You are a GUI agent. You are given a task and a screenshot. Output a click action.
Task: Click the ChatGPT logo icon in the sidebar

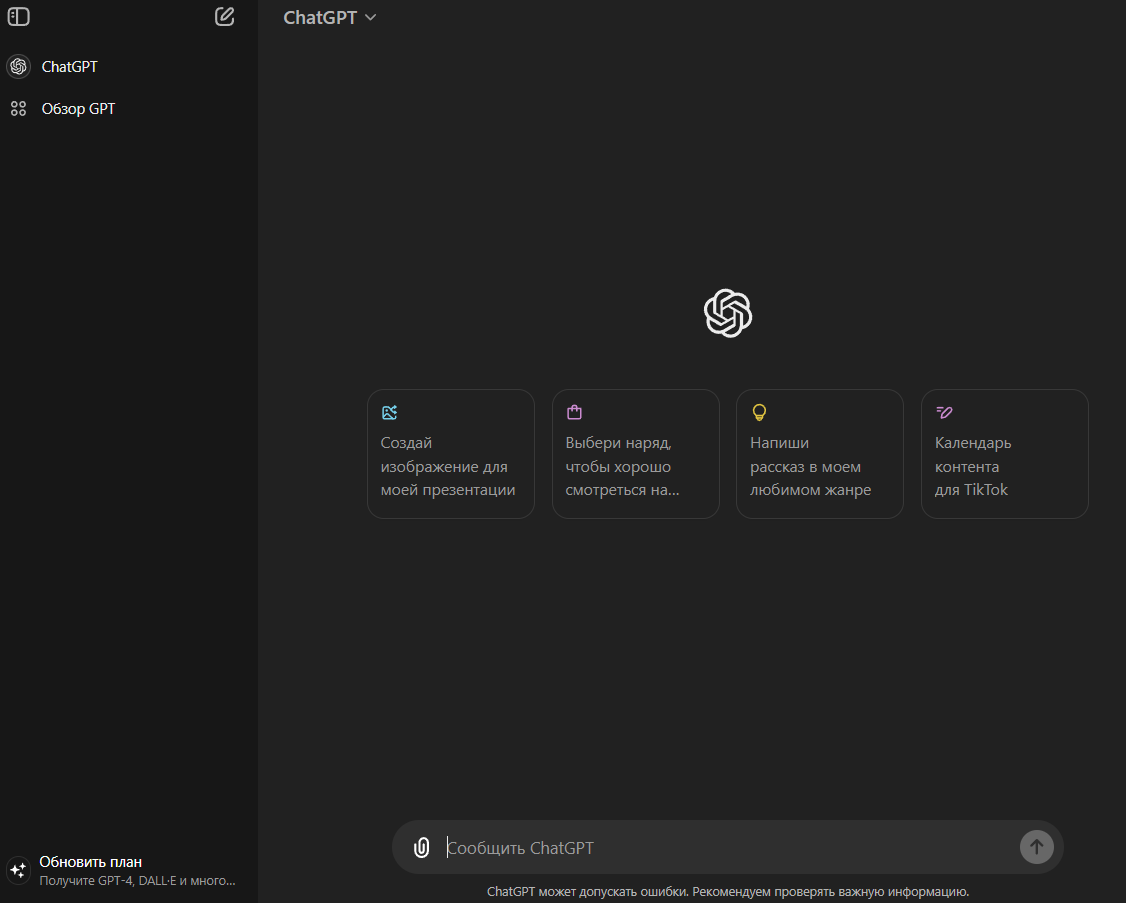coord(19,67)
